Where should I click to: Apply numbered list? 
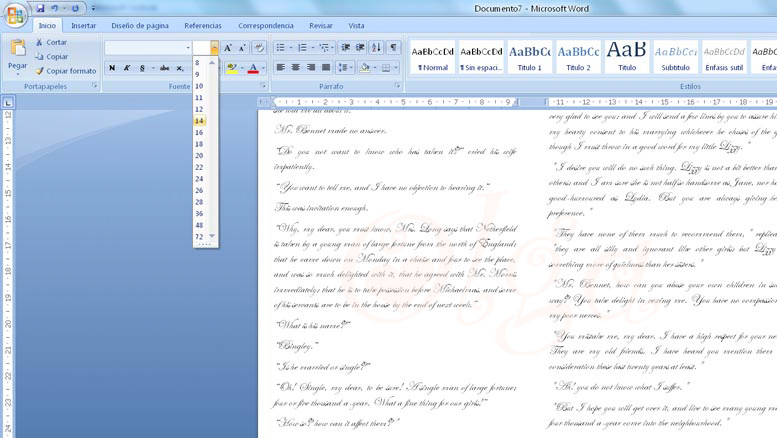(302, 48)
